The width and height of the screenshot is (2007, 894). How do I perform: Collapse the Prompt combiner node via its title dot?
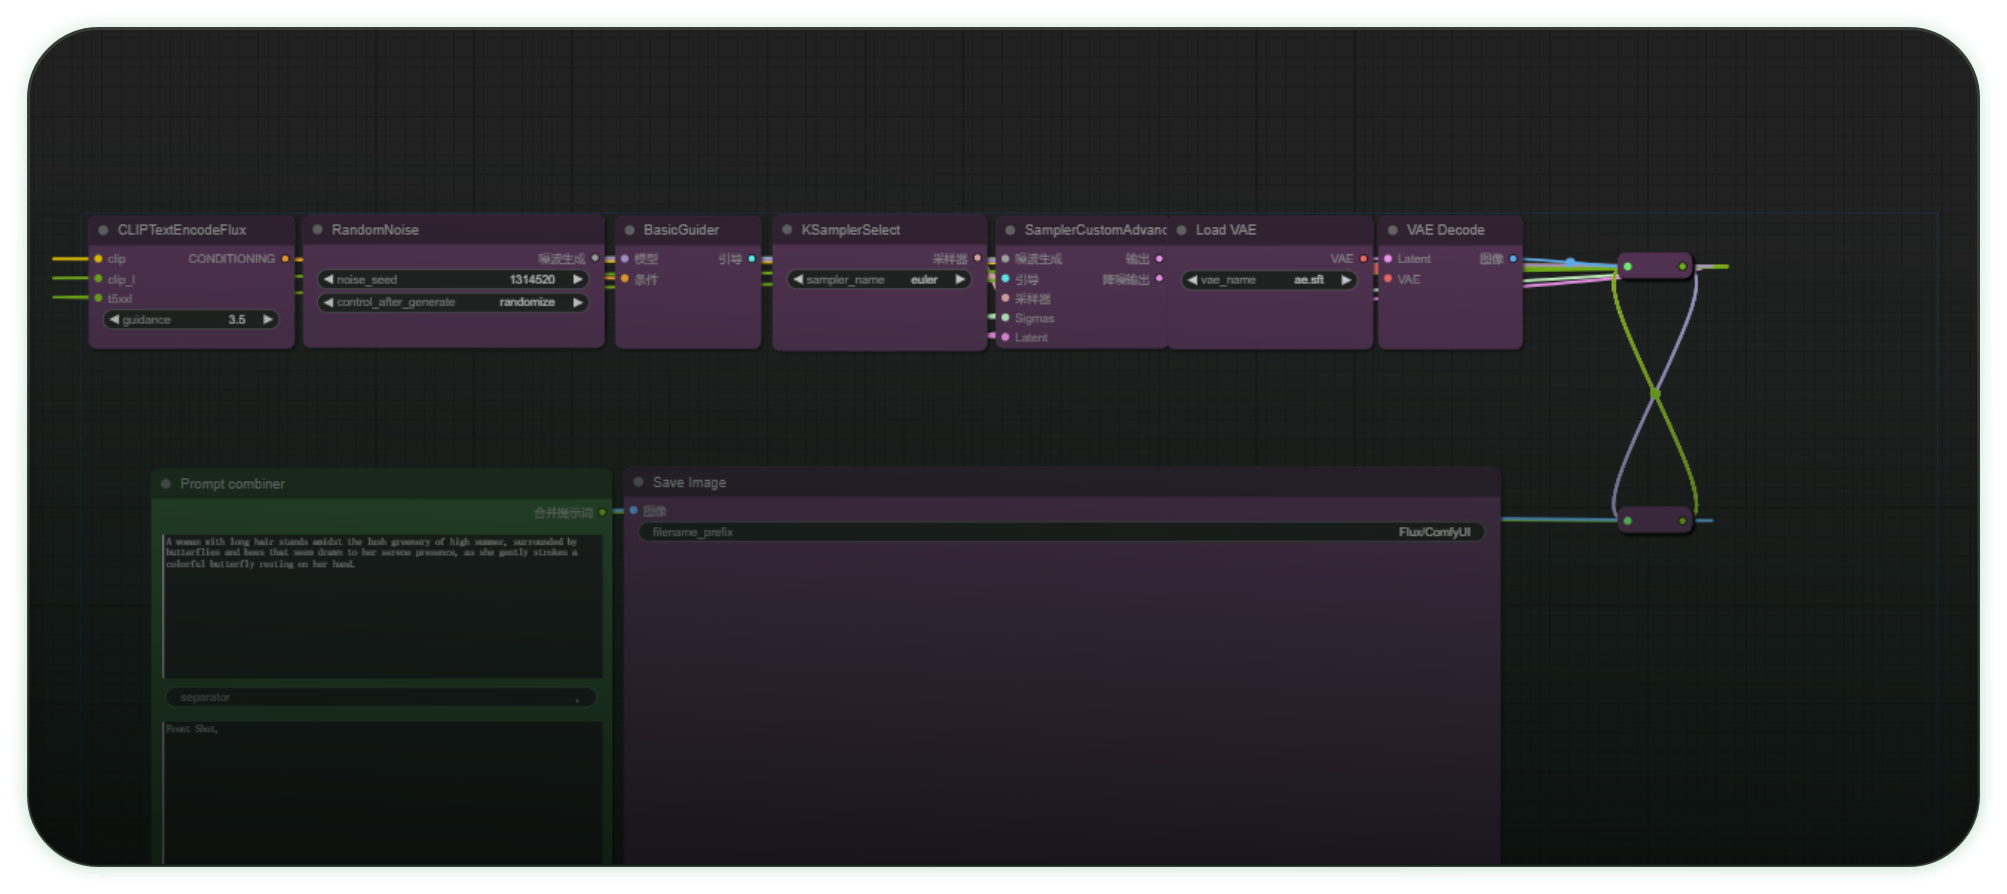(166, 484)
